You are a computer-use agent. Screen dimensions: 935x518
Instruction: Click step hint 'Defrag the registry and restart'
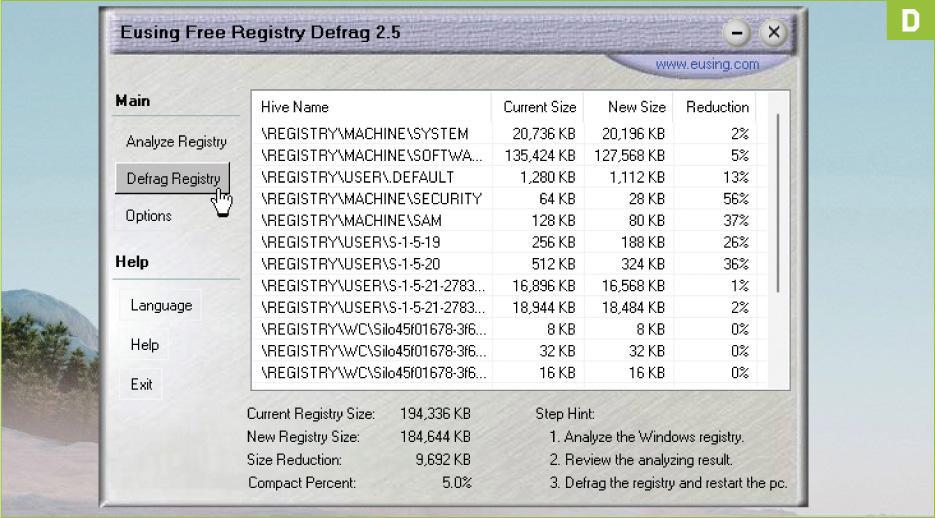pyautogui.click(x=668, y=483)
